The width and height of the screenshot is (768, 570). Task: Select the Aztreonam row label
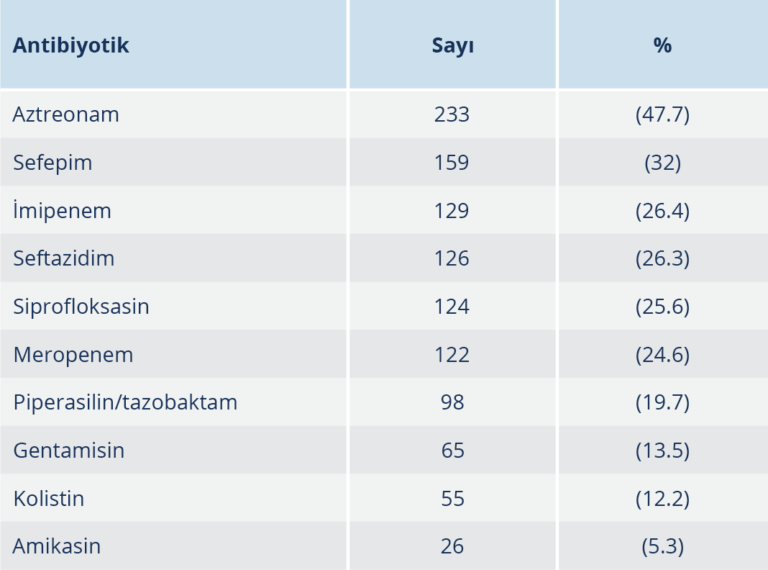coord(66,114)
